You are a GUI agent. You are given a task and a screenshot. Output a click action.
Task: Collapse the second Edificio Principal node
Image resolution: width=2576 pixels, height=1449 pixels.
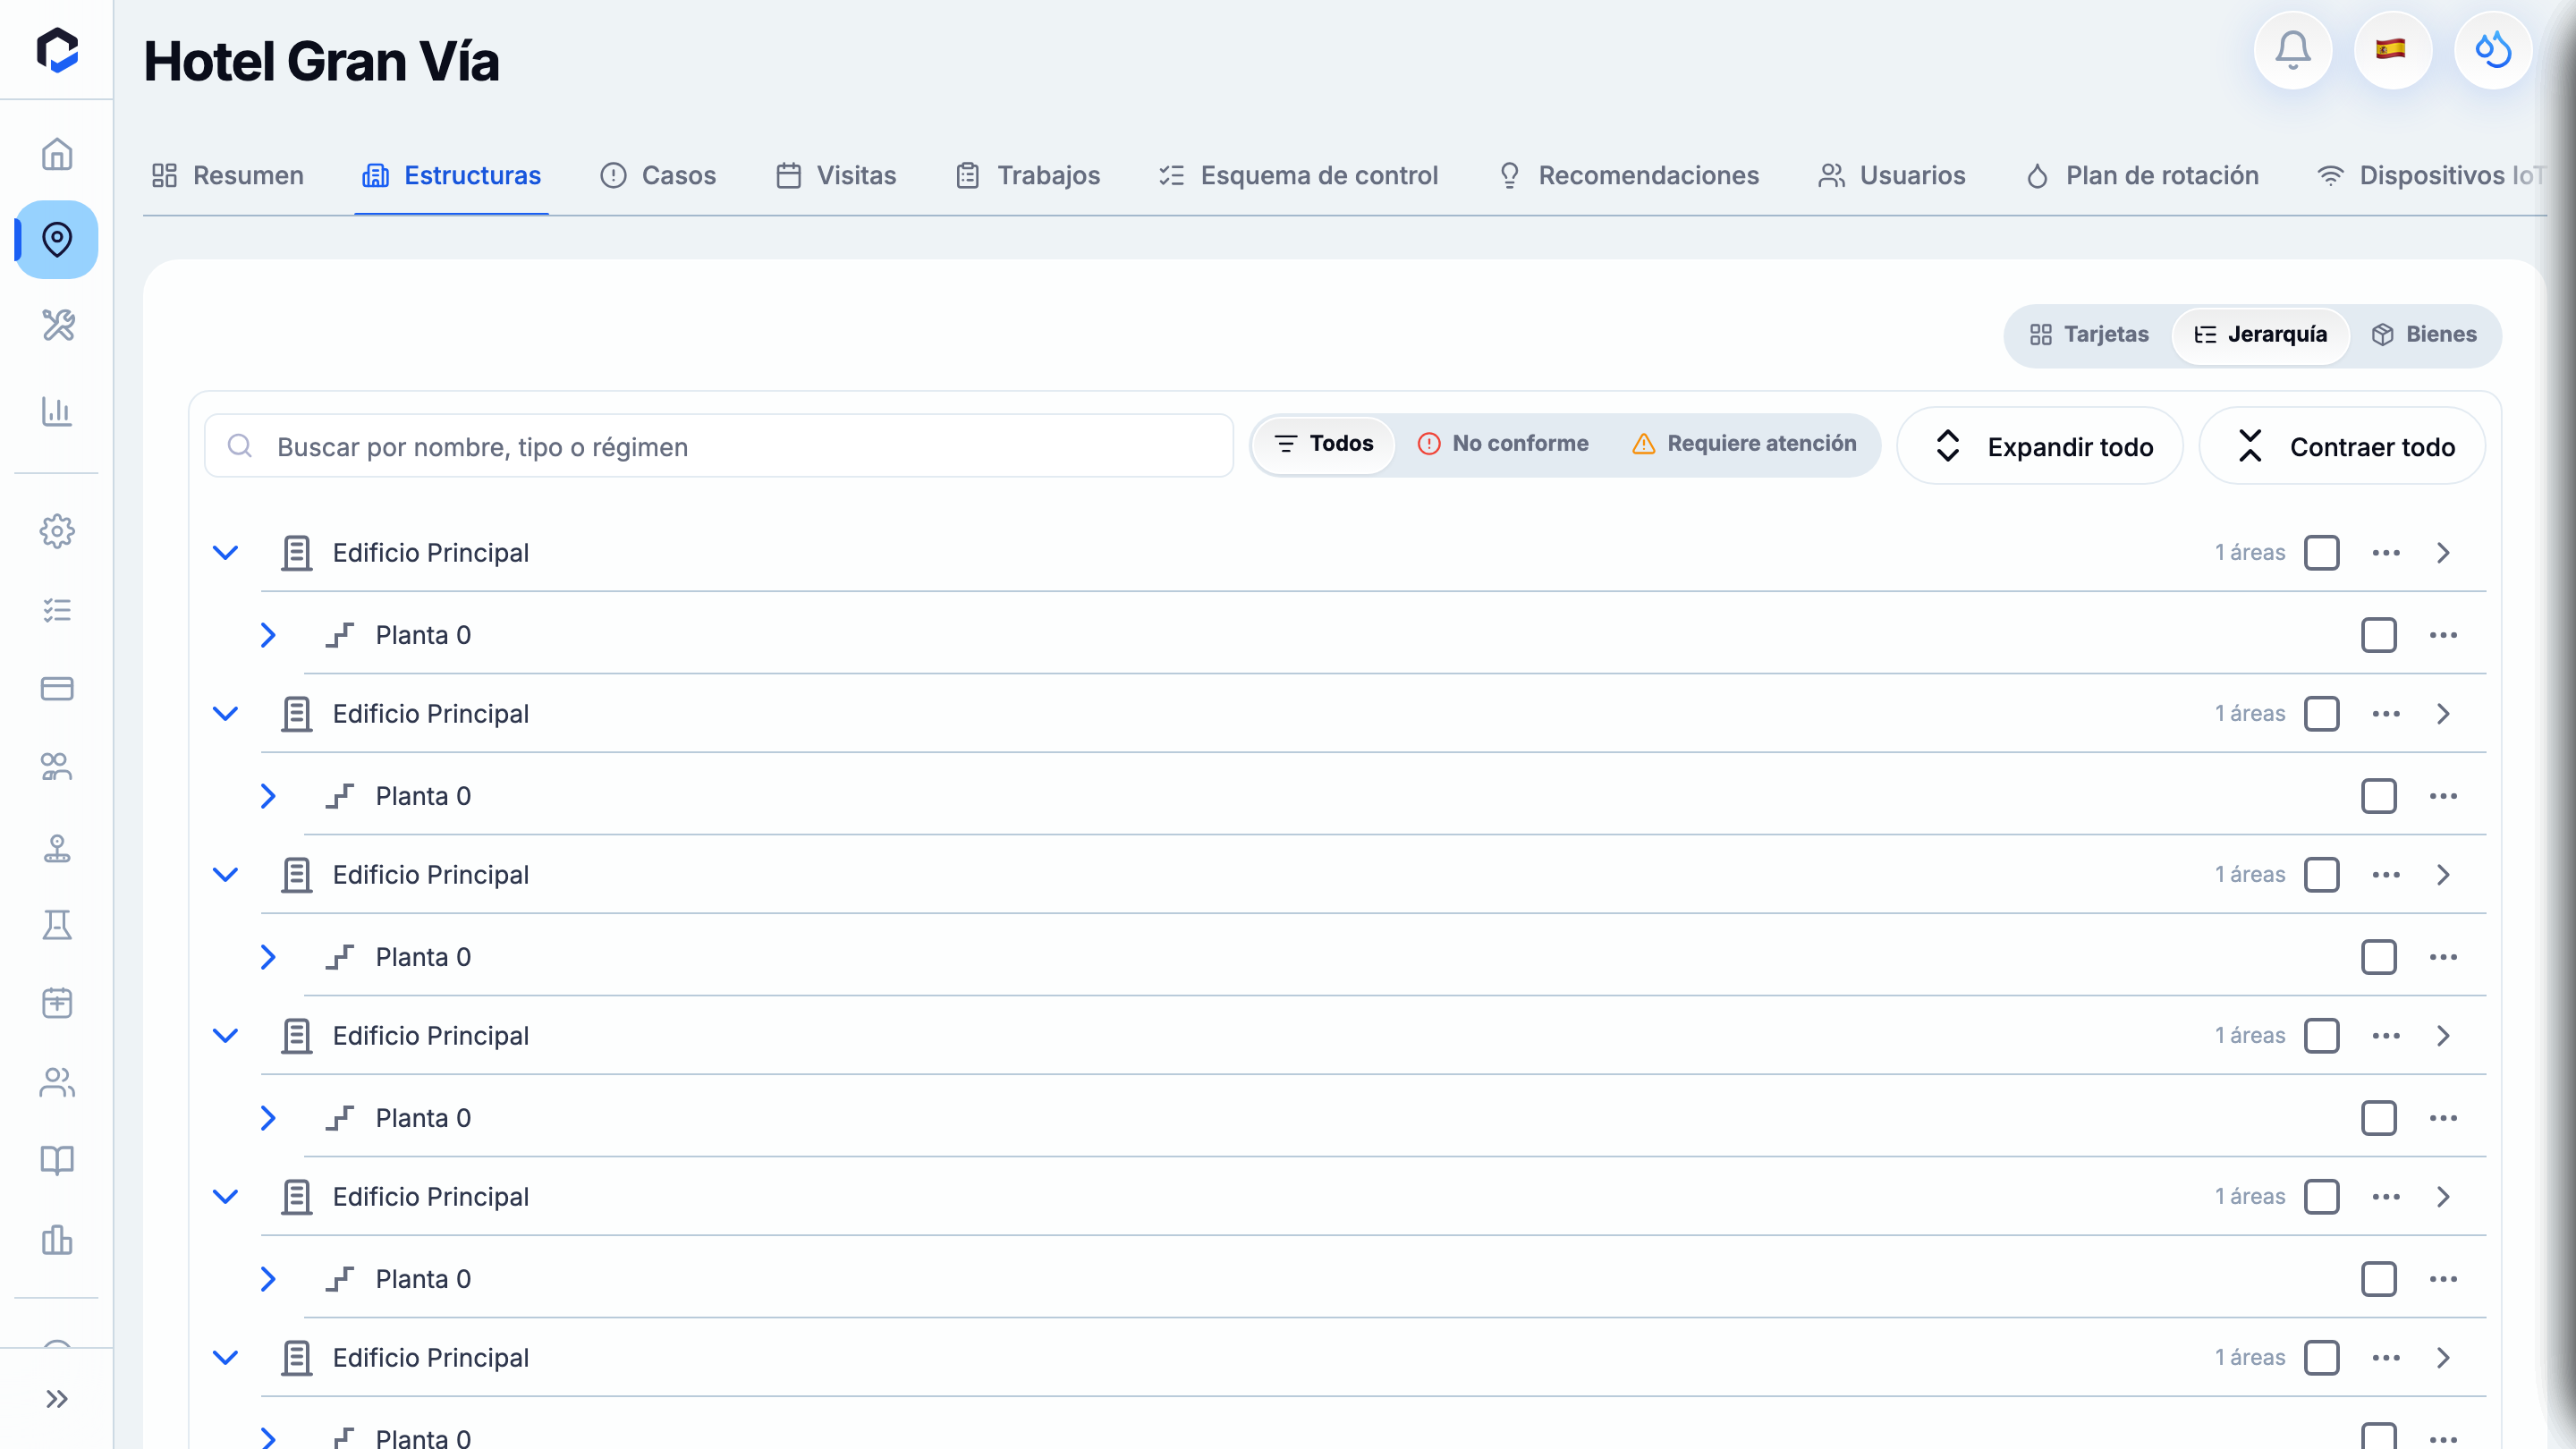[x=226, y=714]
